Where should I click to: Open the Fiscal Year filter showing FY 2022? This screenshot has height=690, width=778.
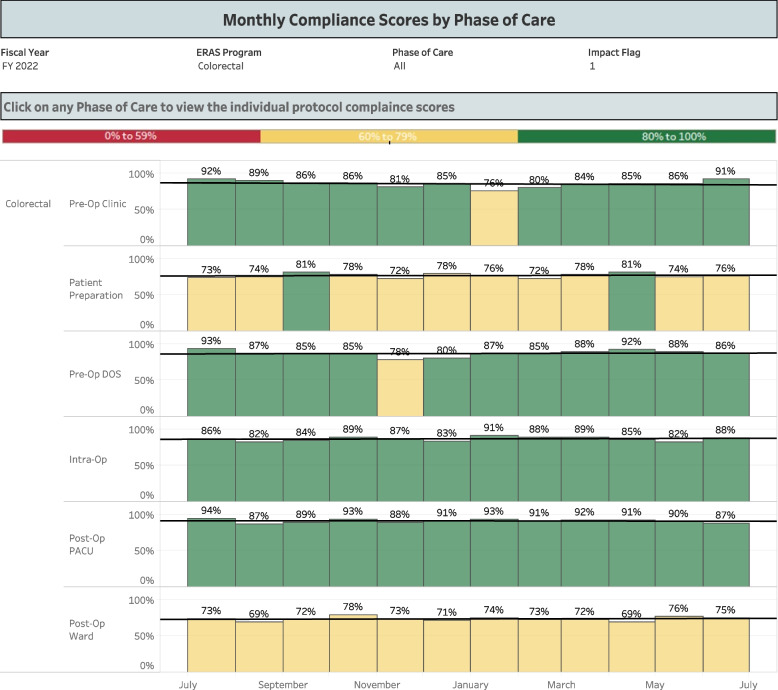click(22, 66)
